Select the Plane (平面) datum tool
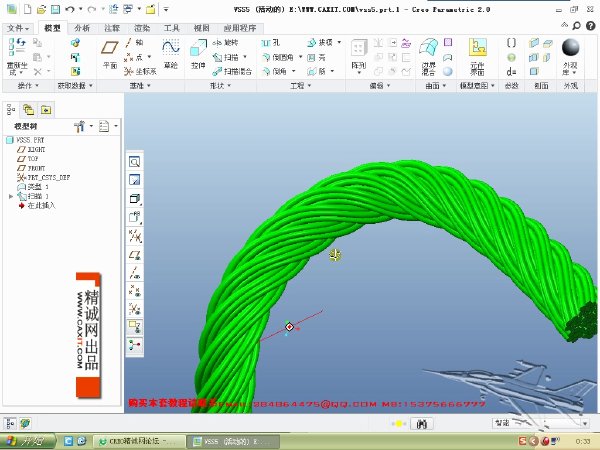This screenshot has height=450, width=600. [x=110, y=55]
